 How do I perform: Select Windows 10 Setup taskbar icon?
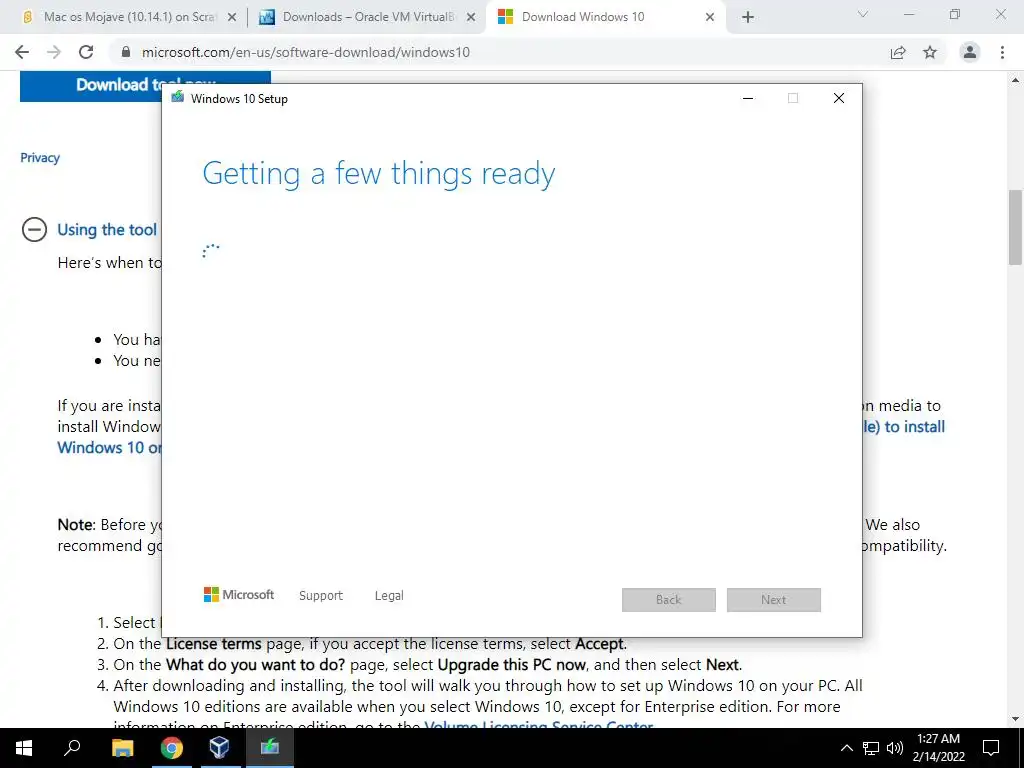click(270, 748)
